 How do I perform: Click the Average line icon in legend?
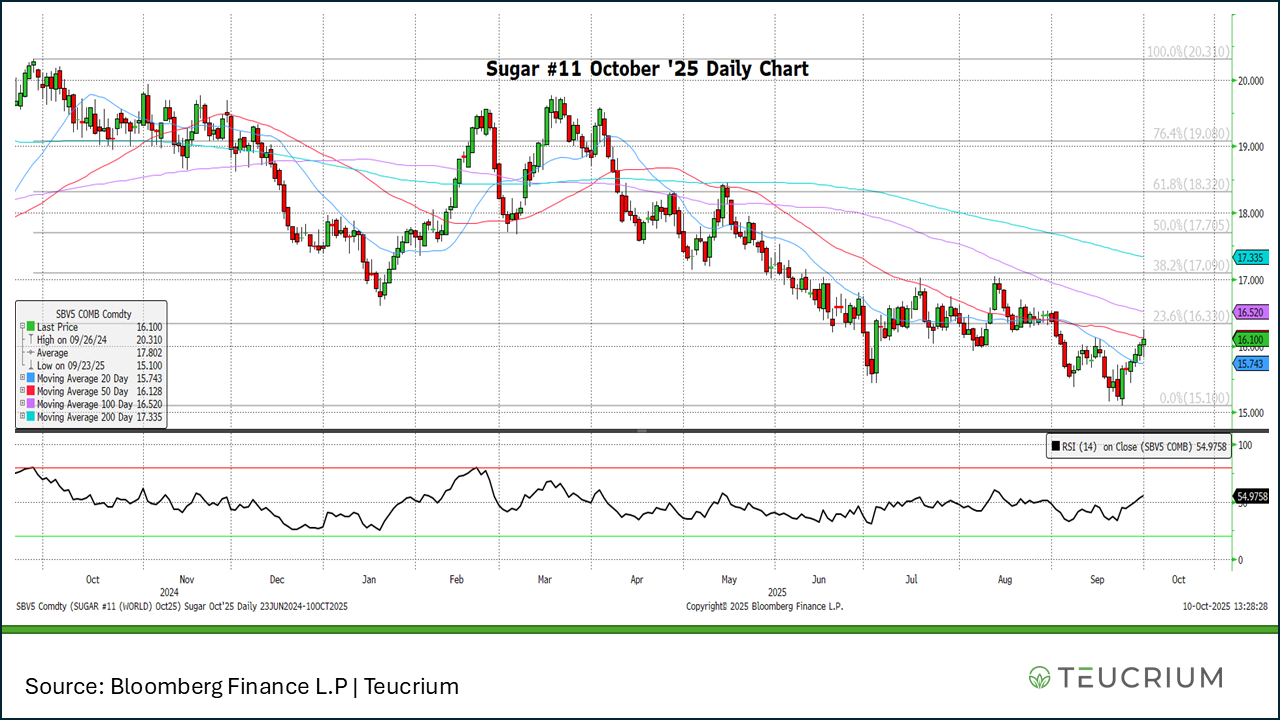pos(31,353)
